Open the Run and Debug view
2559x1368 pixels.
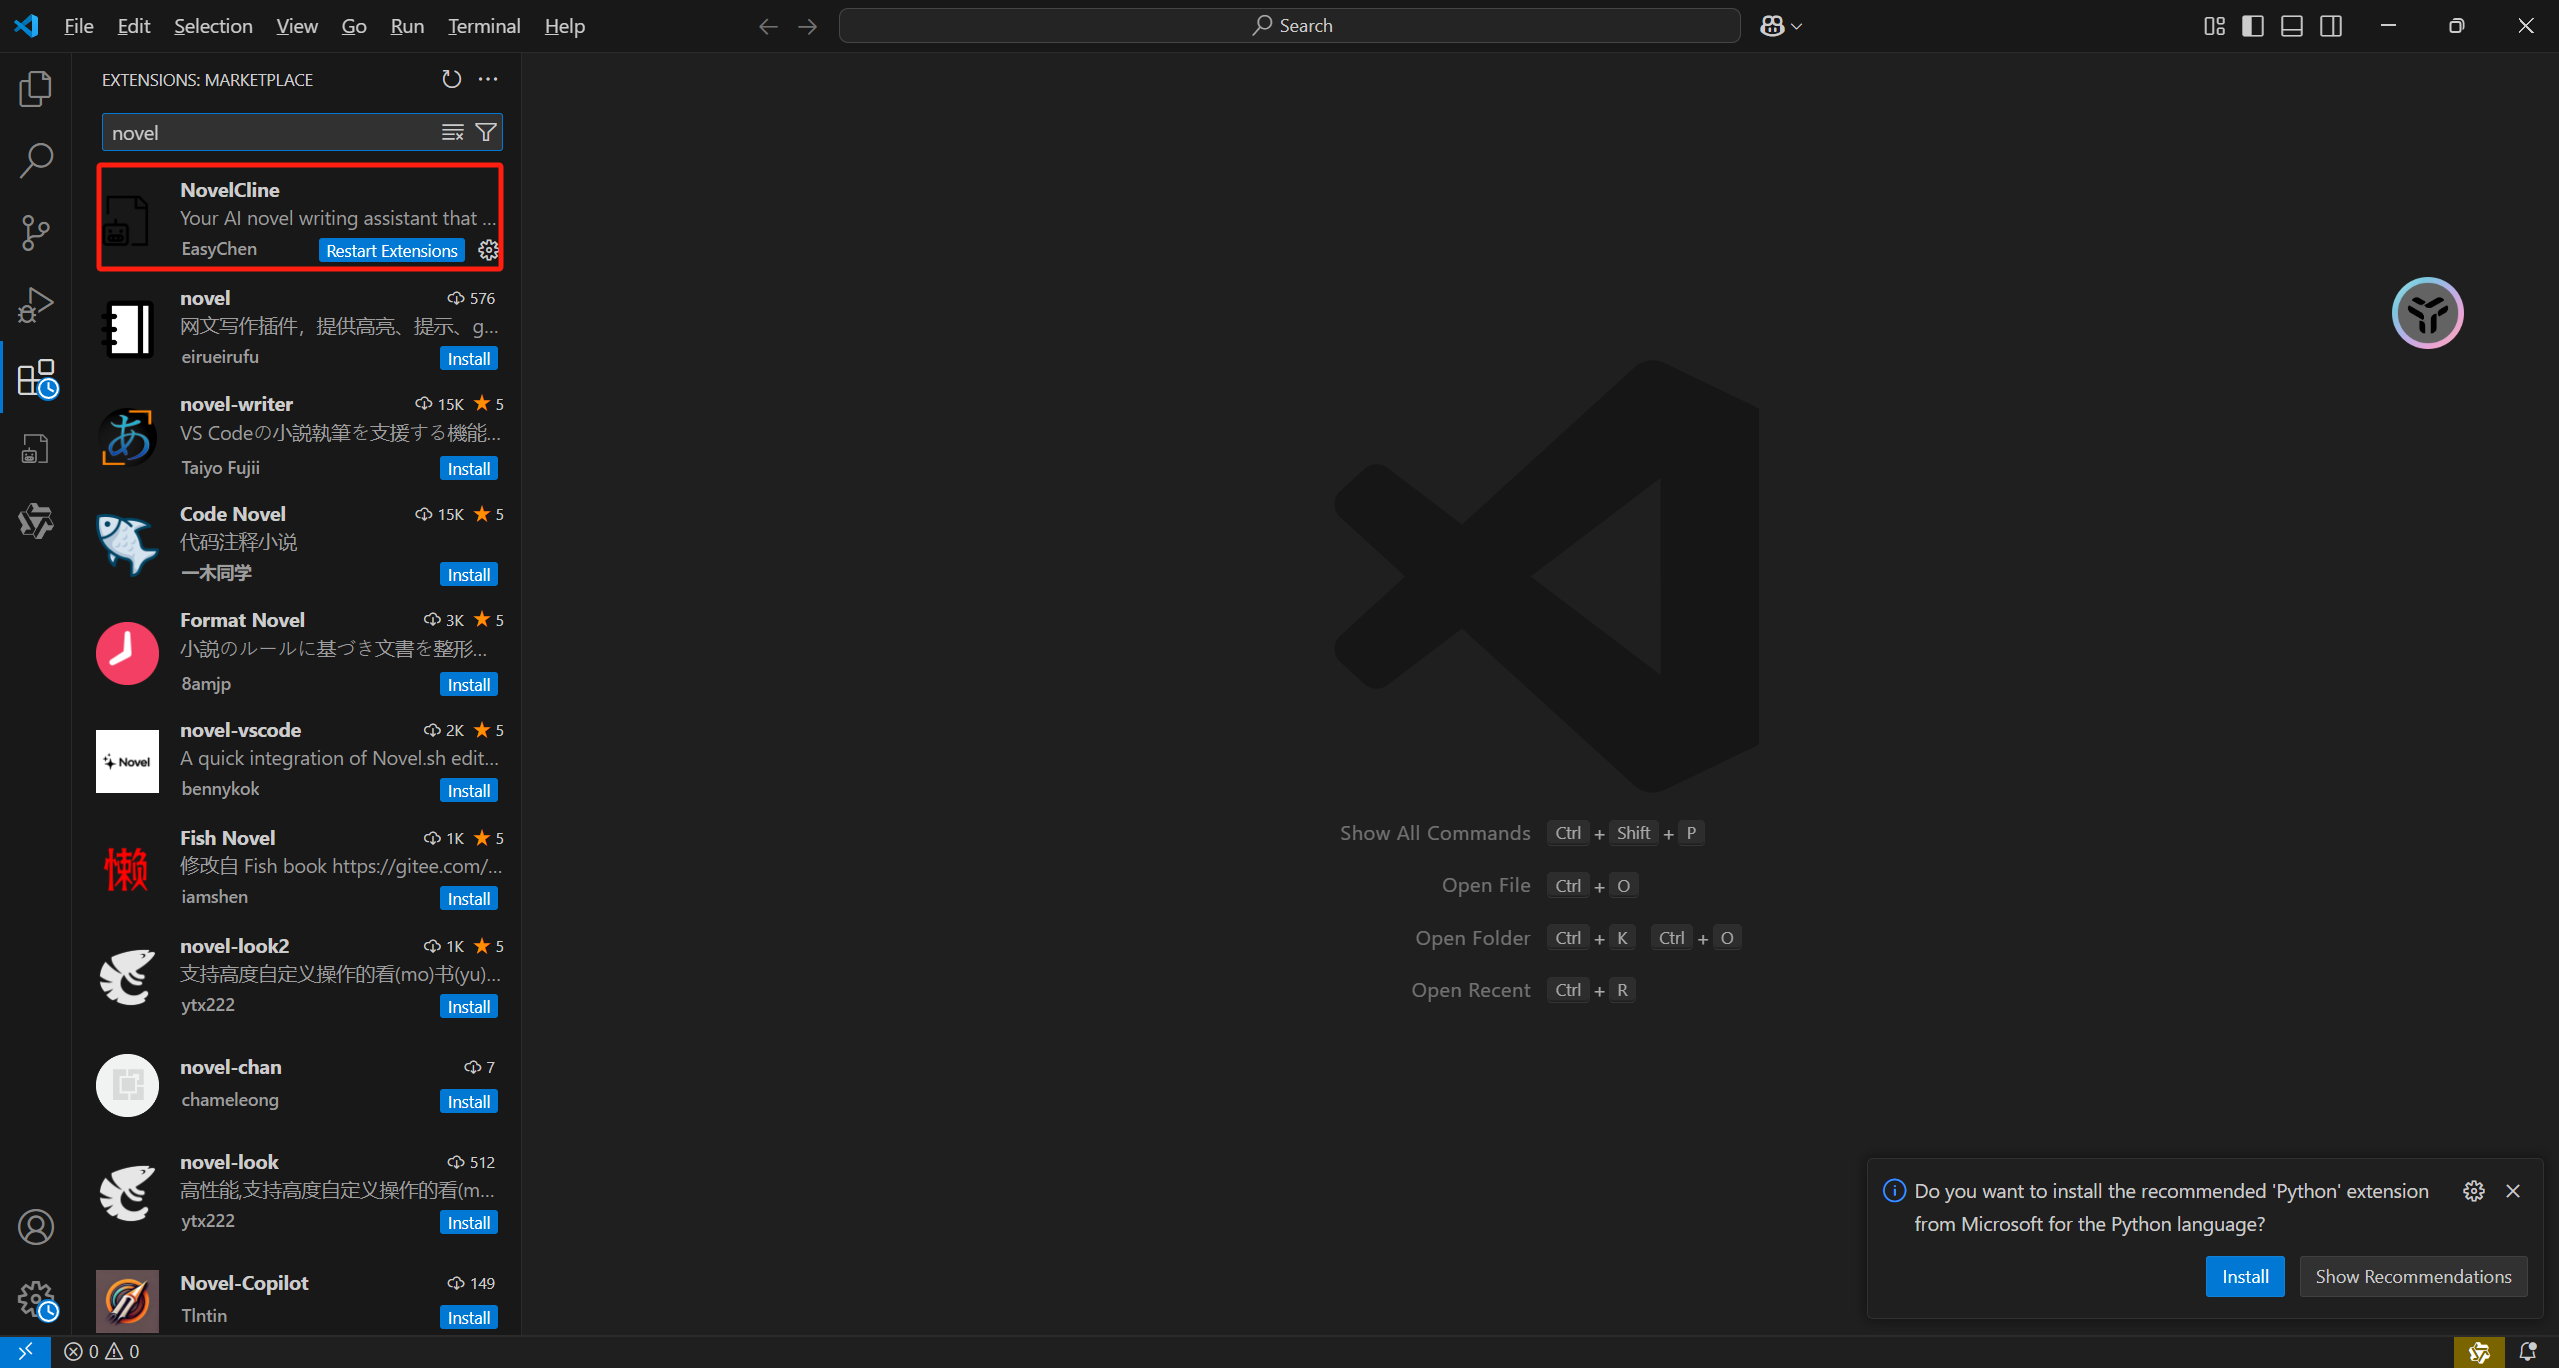point(36,305)
